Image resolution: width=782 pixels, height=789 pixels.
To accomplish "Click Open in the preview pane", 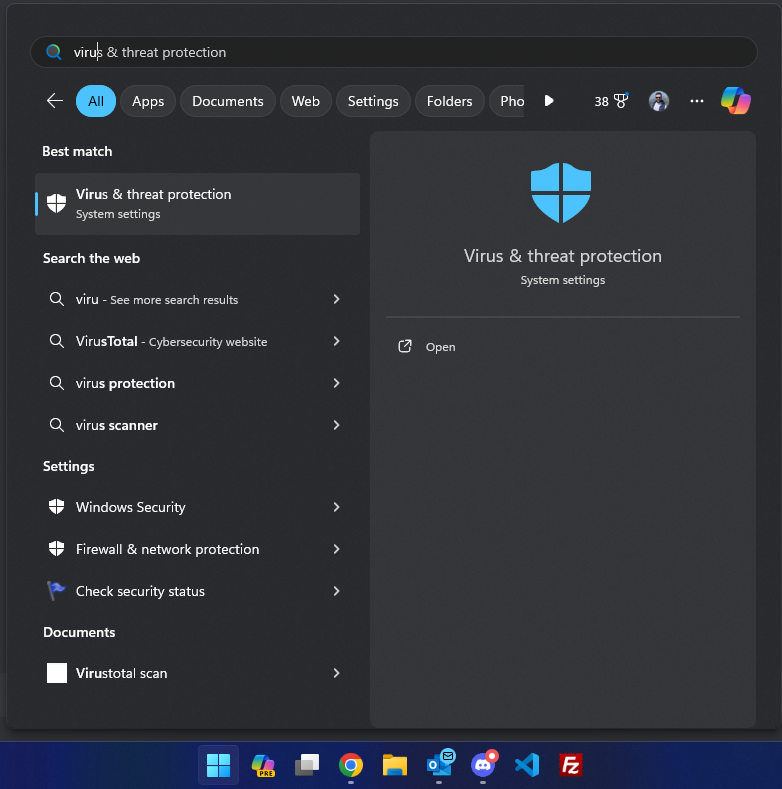I will [440, 347].
